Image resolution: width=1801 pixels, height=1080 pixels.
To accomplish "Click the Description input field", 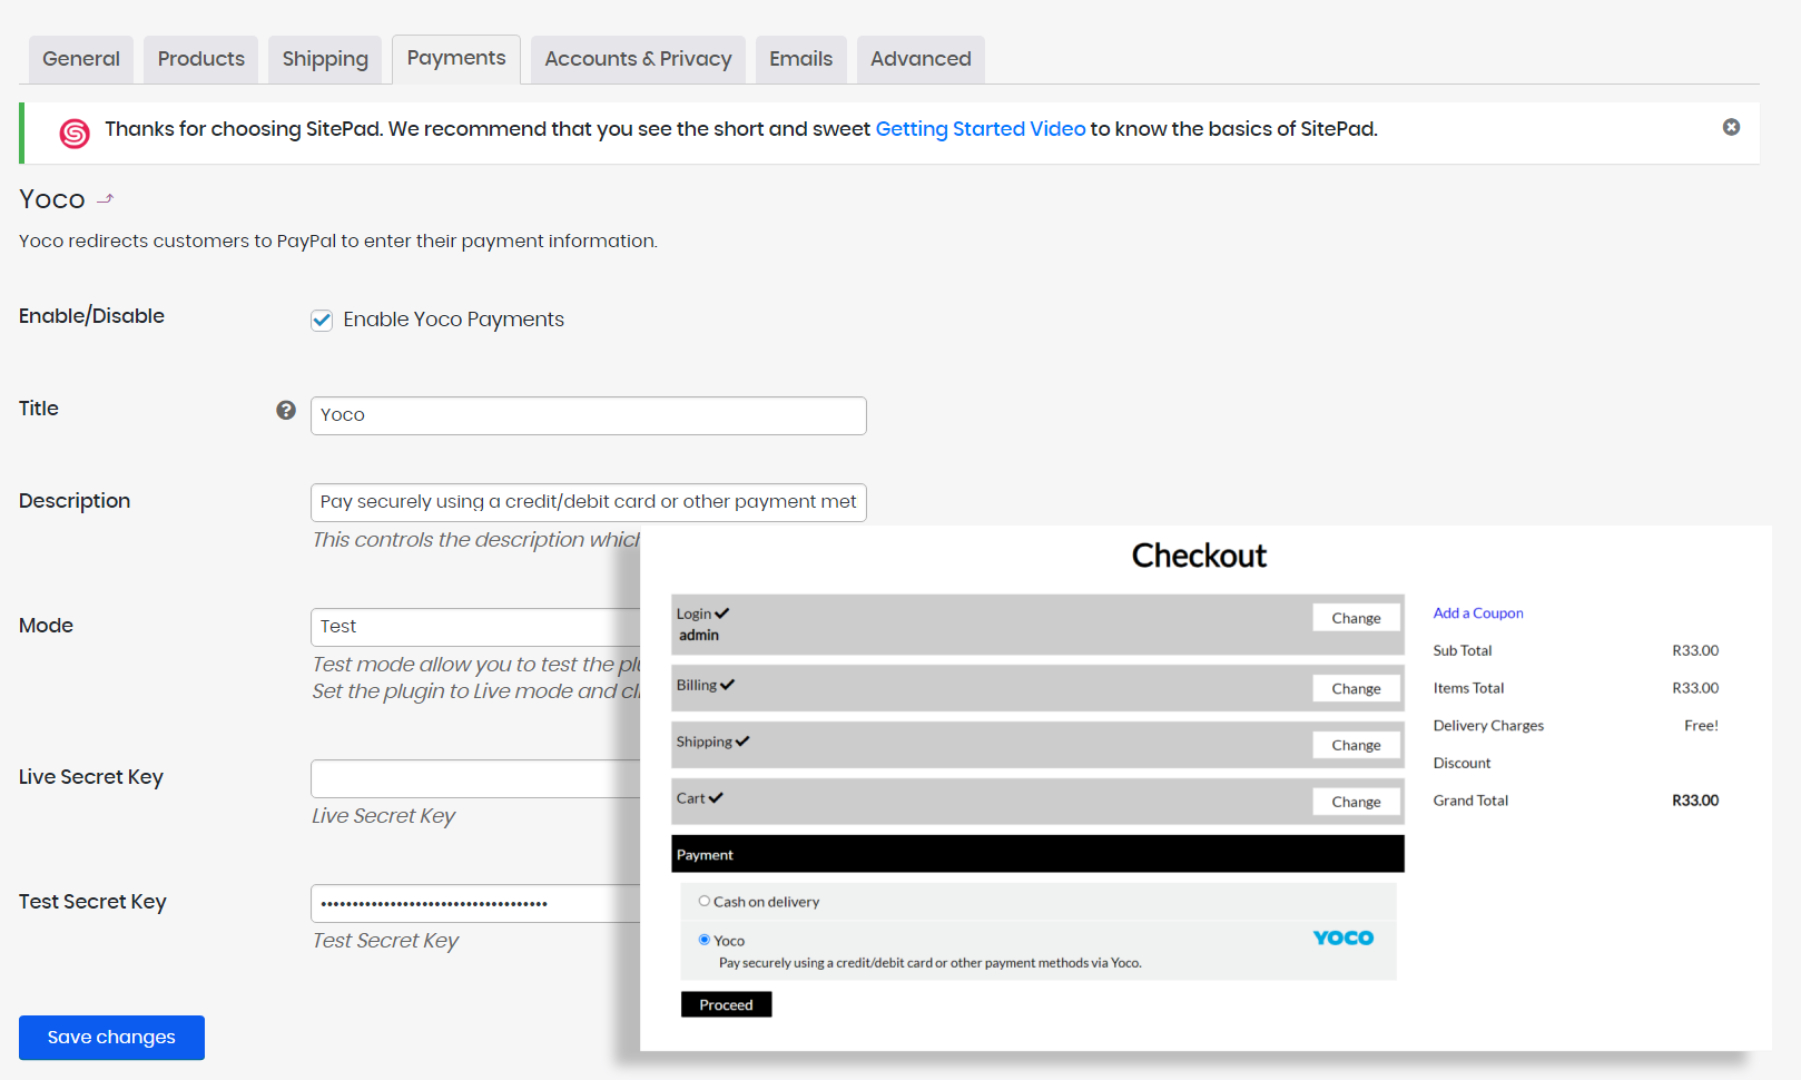I will click(588, 502).
